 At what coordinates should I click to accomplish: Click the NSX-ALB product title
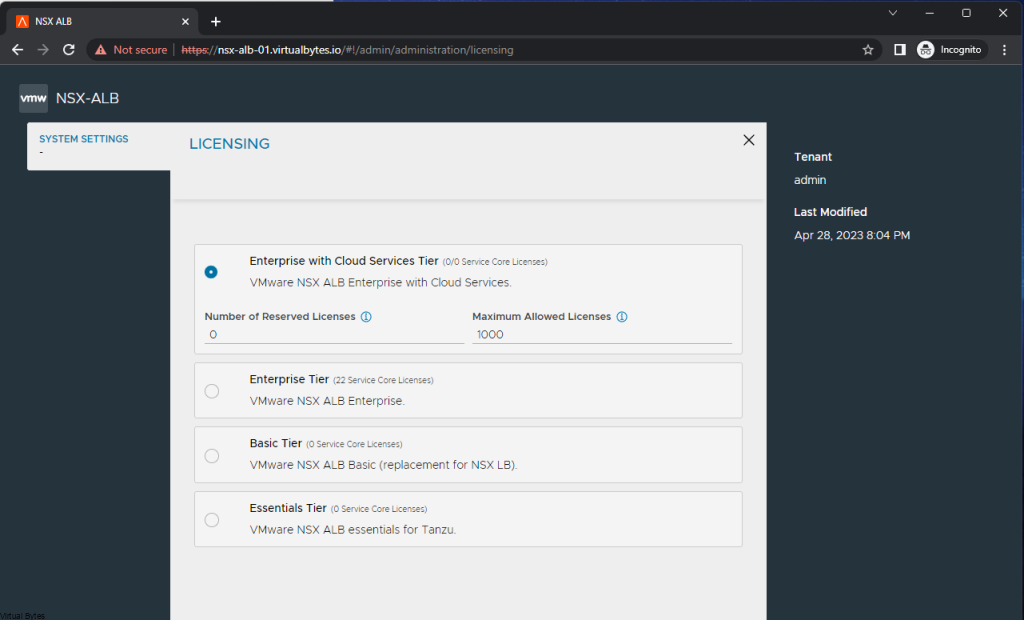[88, 99]
